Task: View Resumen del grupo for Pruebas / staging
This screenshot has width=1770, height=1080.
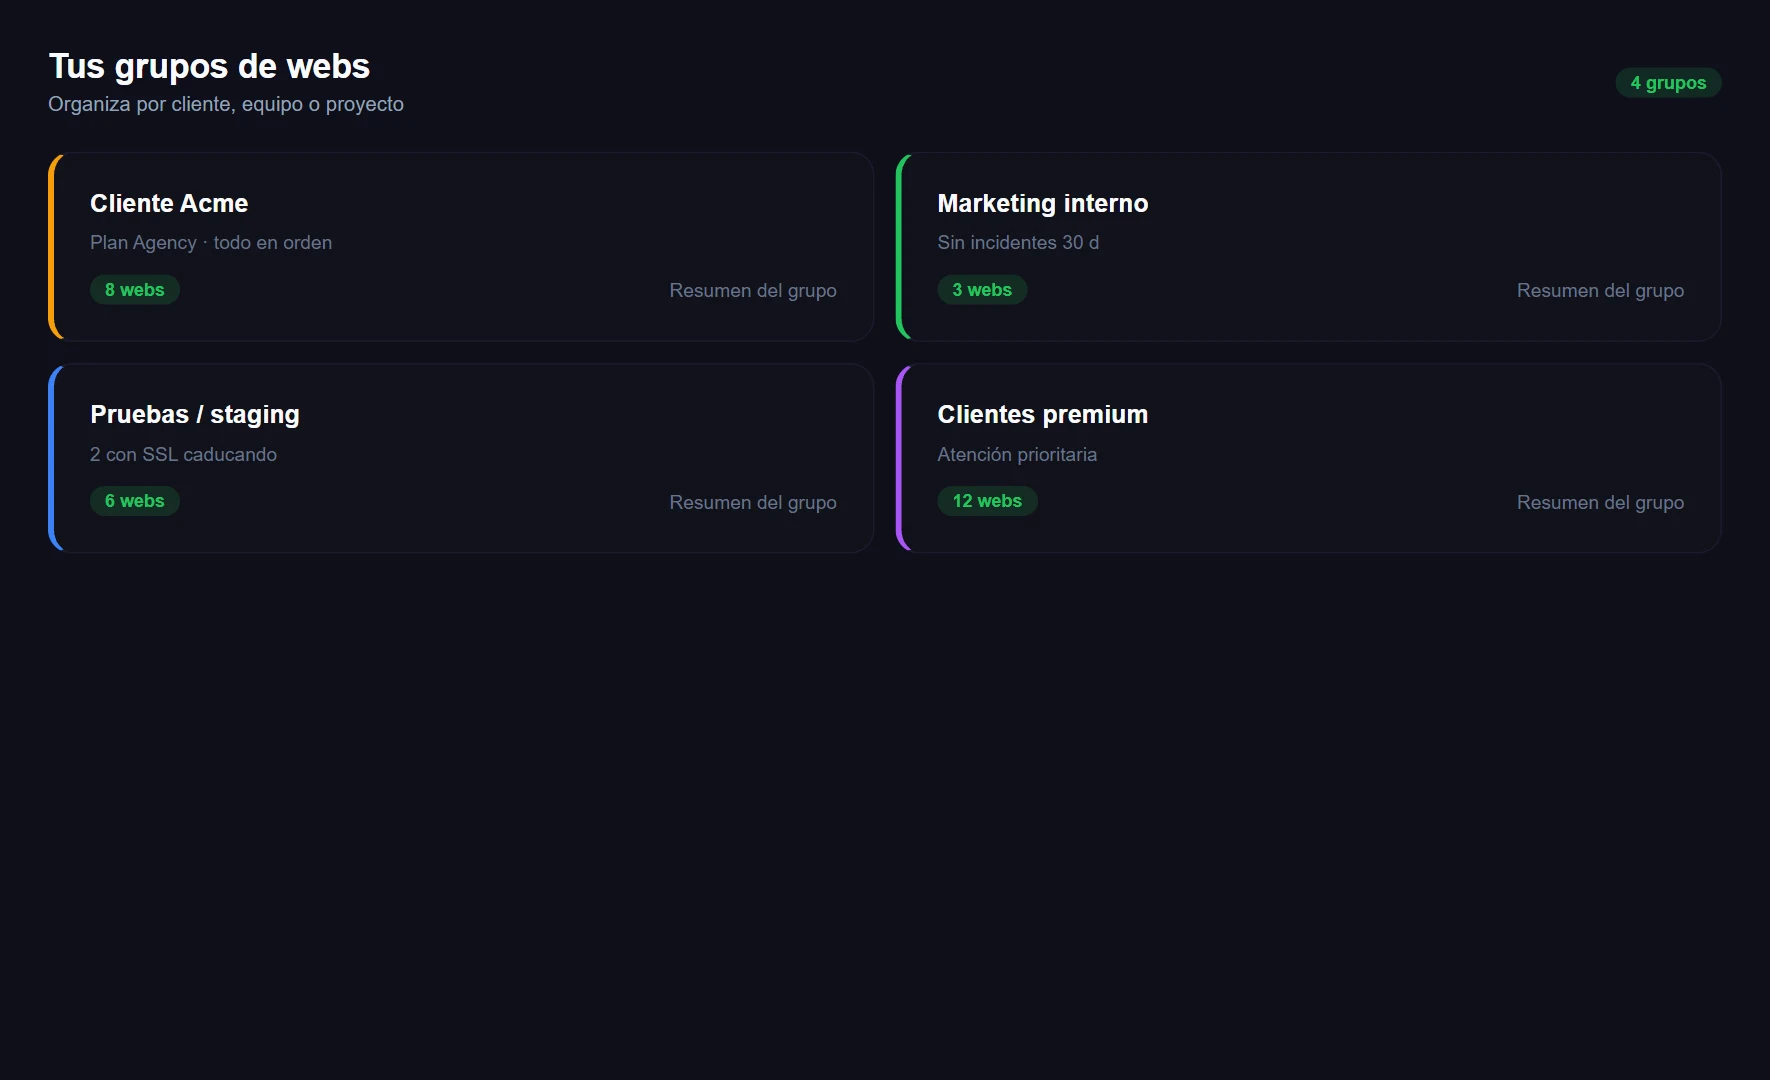Action: [752, 503]
